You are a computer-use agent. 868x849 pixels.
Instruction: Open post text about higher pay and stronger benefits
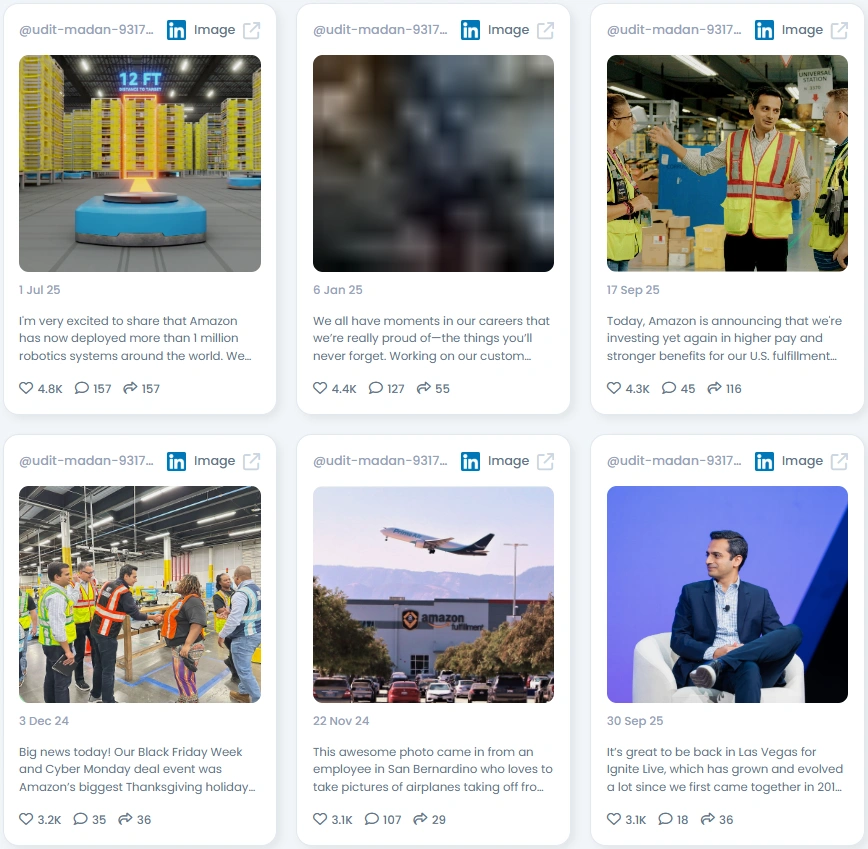click(724, 338)
